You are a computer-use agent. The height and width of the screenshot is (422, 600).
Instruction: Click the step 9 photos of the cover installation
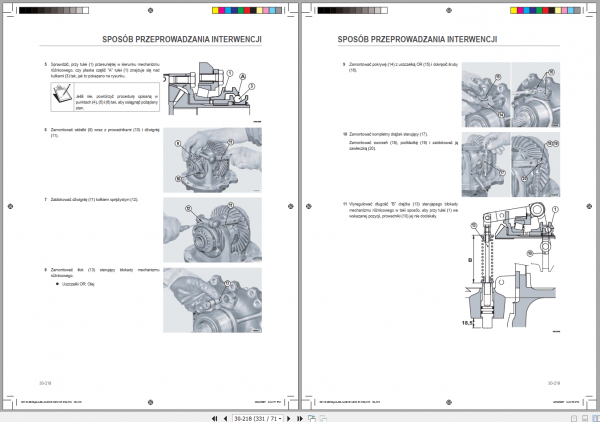510,95
